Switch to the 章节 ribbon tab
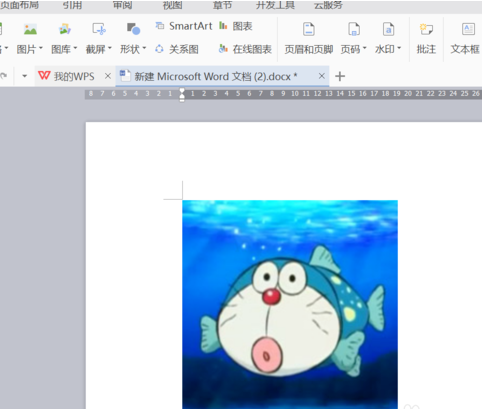The width and height of the screenshot is (482, 409). pos(222,5)
